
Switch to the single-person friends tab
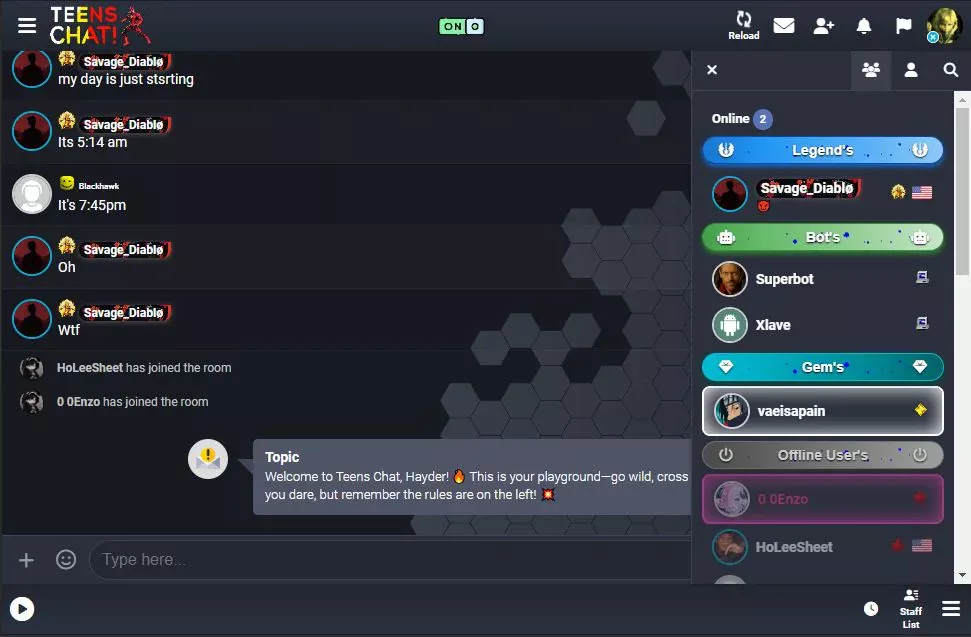(910, 70)
